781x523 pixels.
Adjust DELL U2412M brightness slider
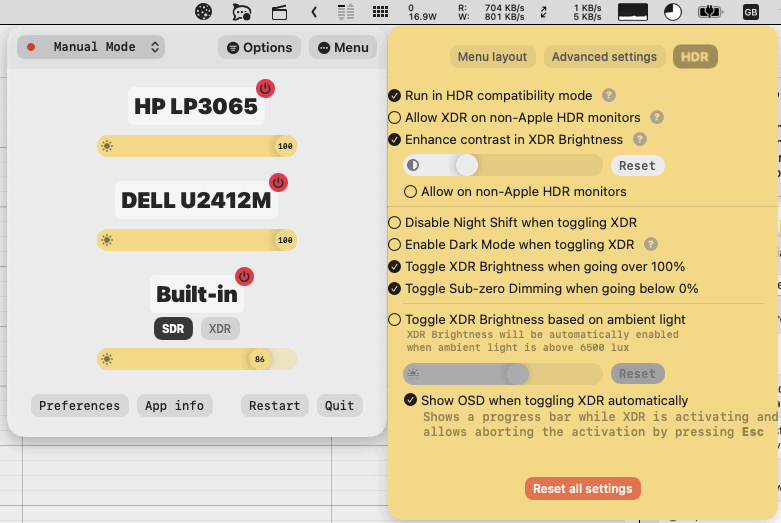tap(197, 240)
